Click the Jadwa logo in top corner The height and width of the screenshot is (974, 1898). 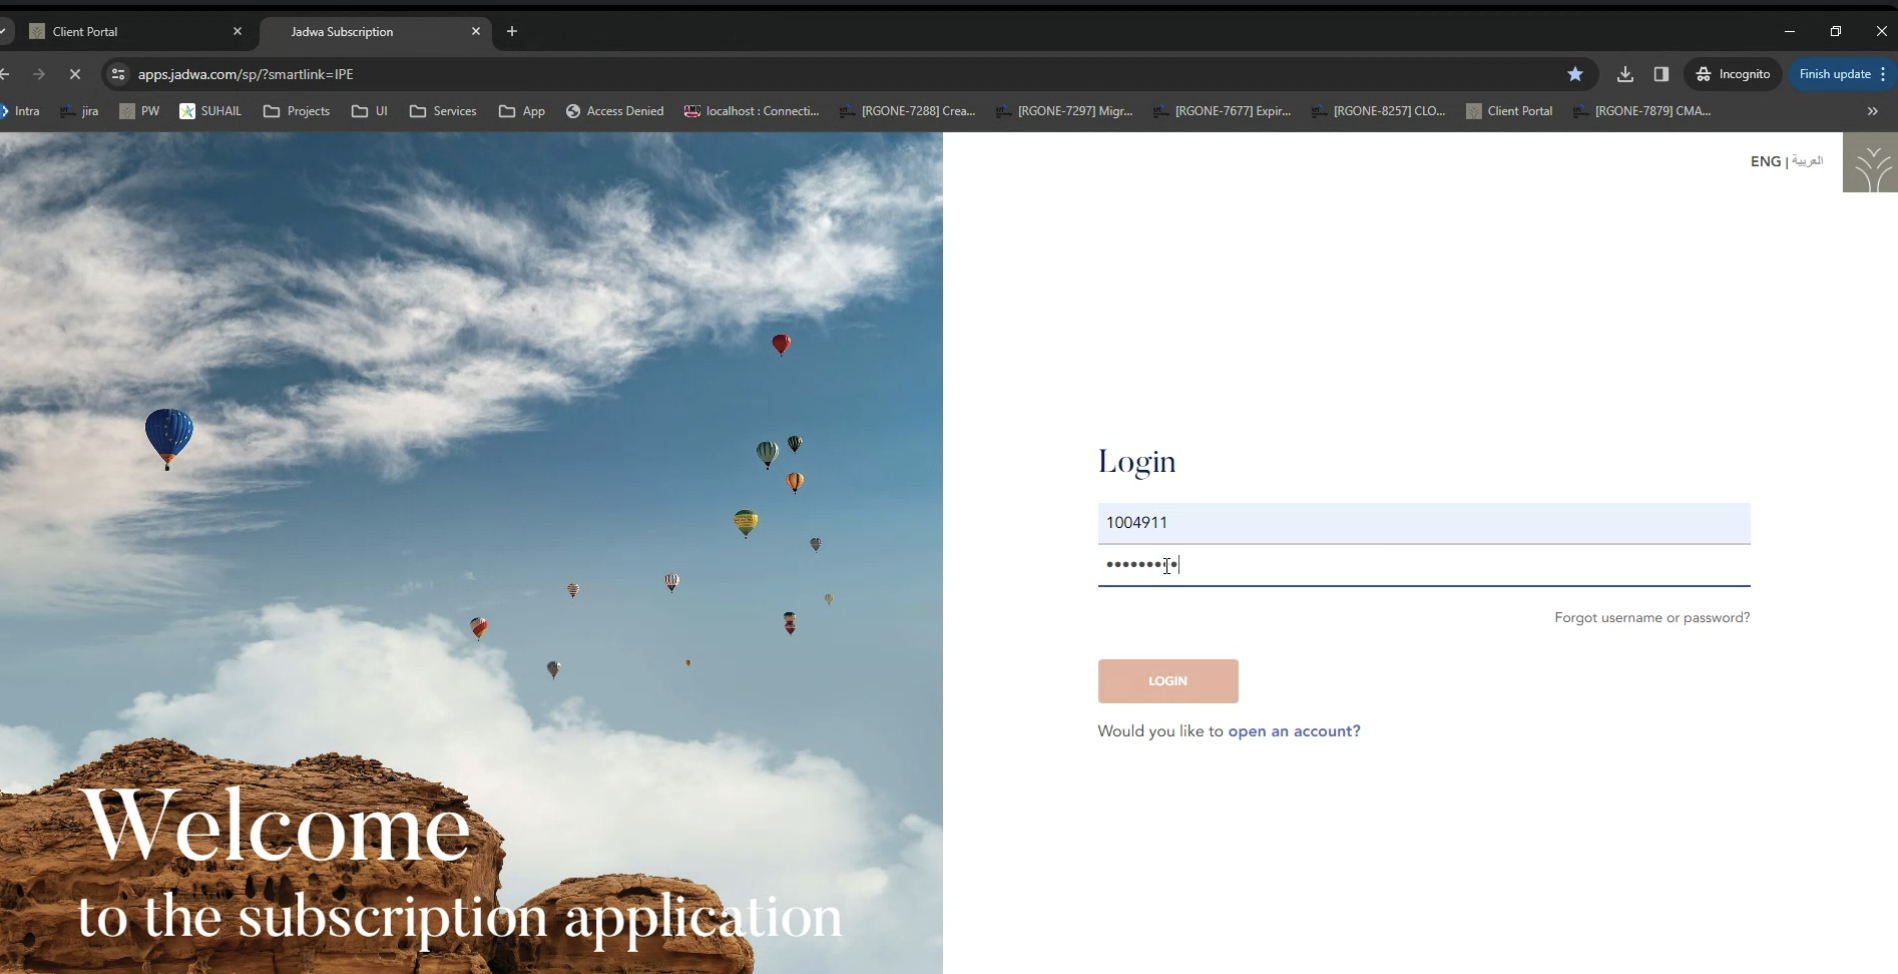tap(1870, 163)
